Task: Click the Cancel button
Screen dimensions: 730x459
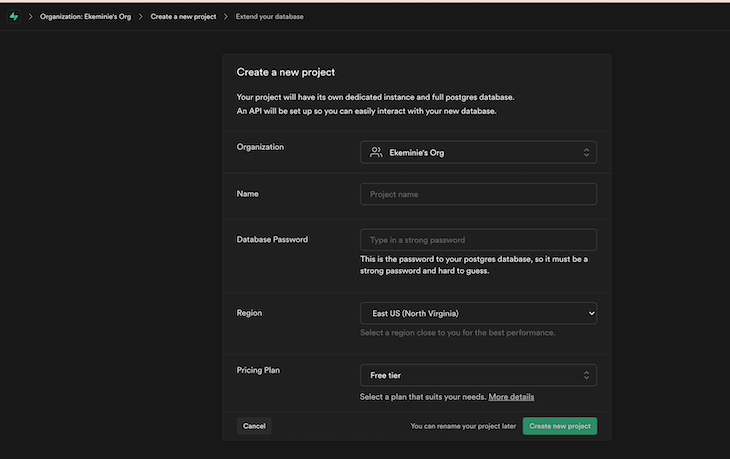Action: (x=254, y=426)
